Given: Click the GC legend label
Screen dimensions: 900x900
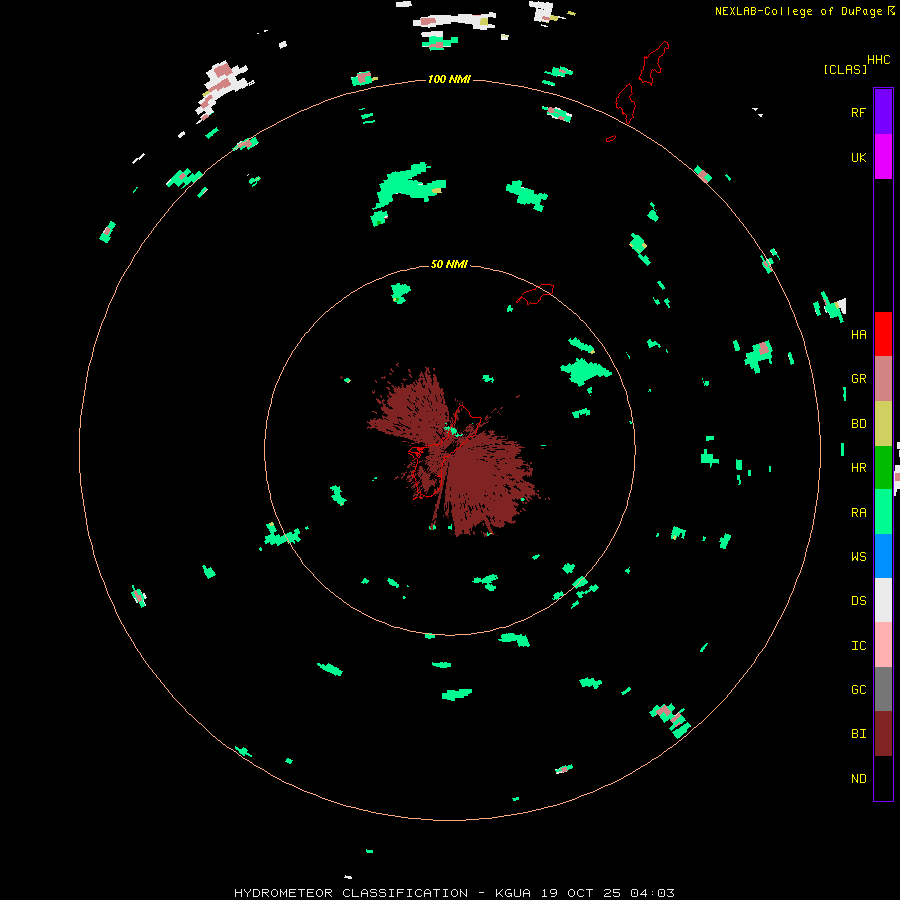Looking at the screenshot, I should click(x=858, y=690).
